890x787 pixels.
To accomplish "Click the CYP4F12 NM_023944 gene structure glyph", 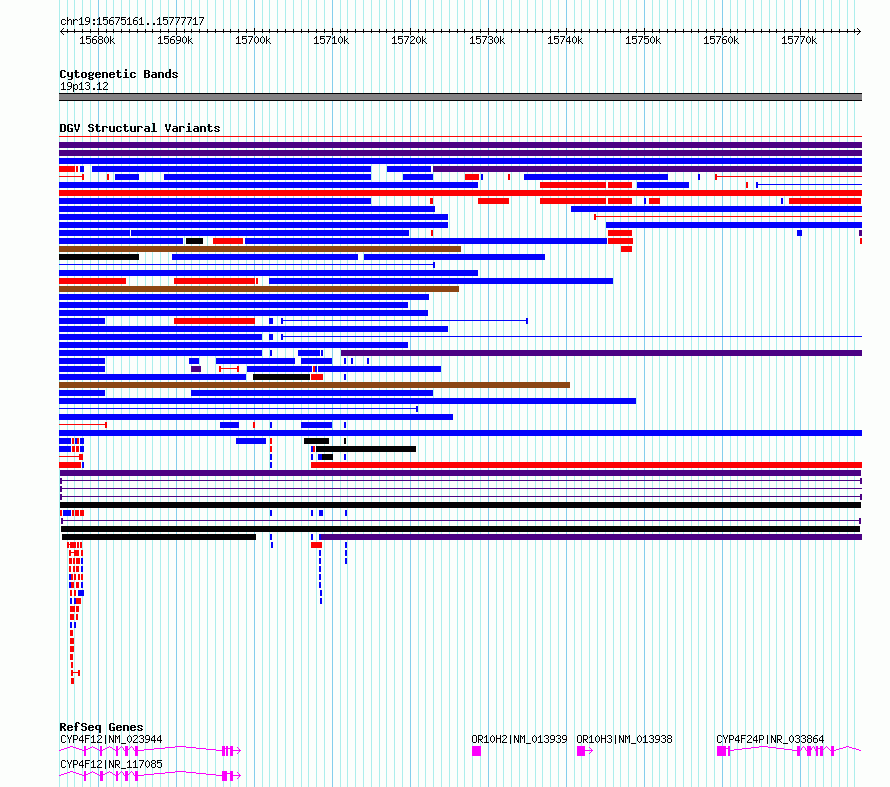I will 150,751.
